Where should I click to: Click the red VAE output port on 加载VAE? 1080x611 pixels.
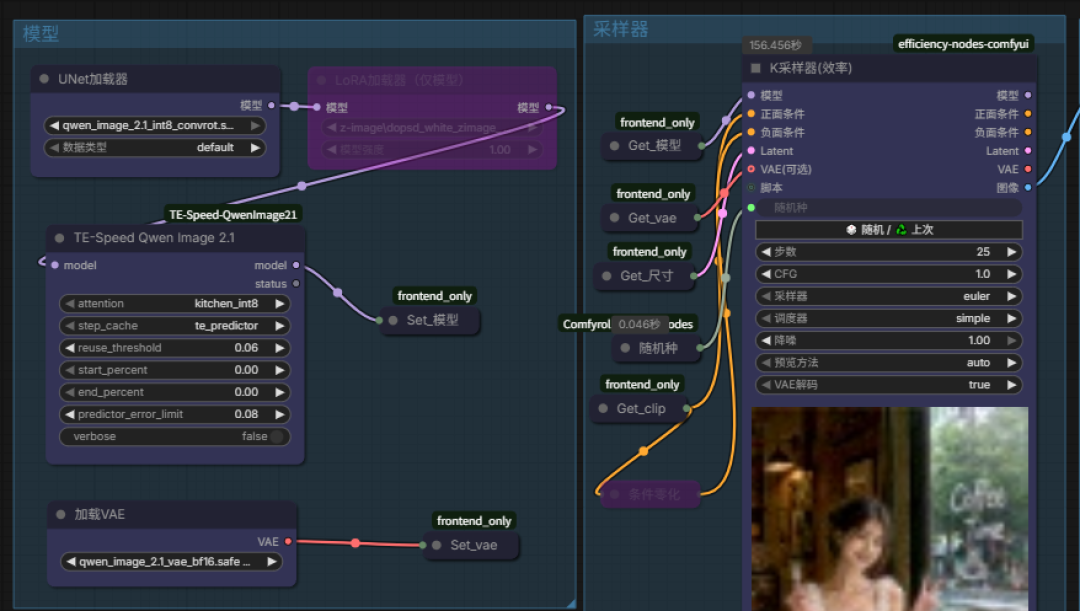(x=288, y=542)
